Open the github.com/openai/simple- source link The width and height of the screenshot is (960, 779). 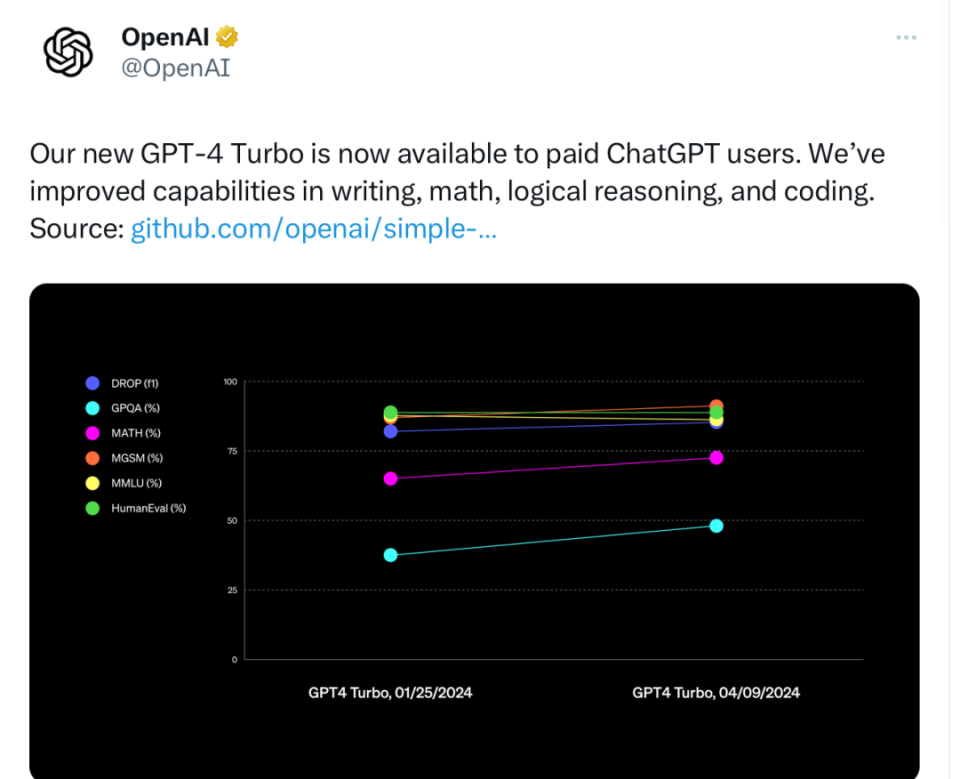[x=313, y=229]
